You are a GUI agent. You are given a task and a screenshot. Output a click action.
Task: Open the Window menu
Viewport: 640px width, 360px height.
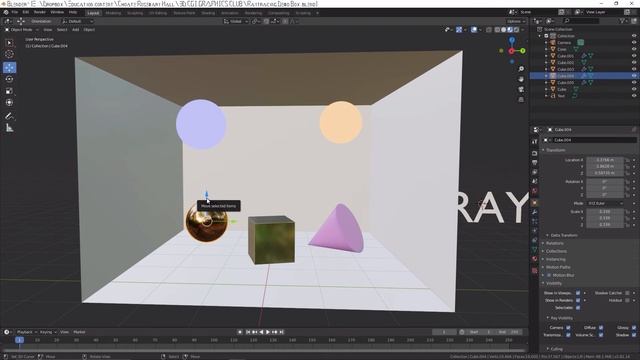click(57, 12)
